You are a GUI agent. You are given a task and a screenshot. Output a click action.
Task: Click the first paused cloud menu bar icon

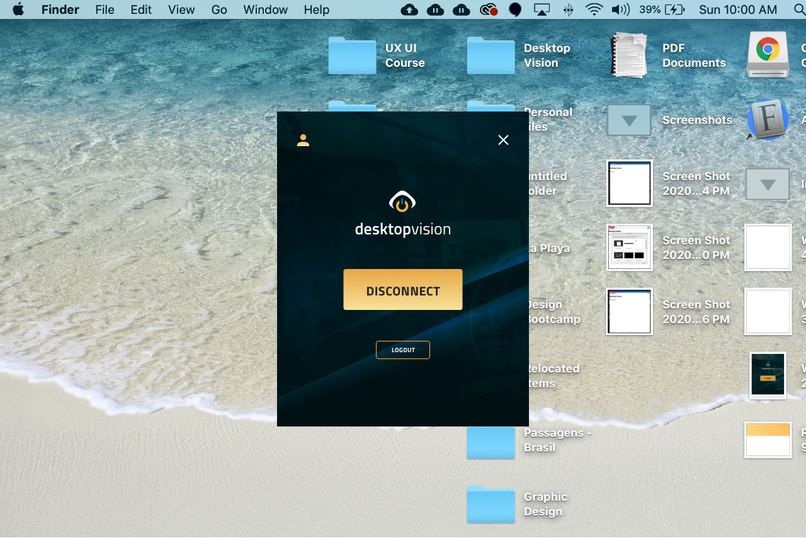(x=435, y=10)
